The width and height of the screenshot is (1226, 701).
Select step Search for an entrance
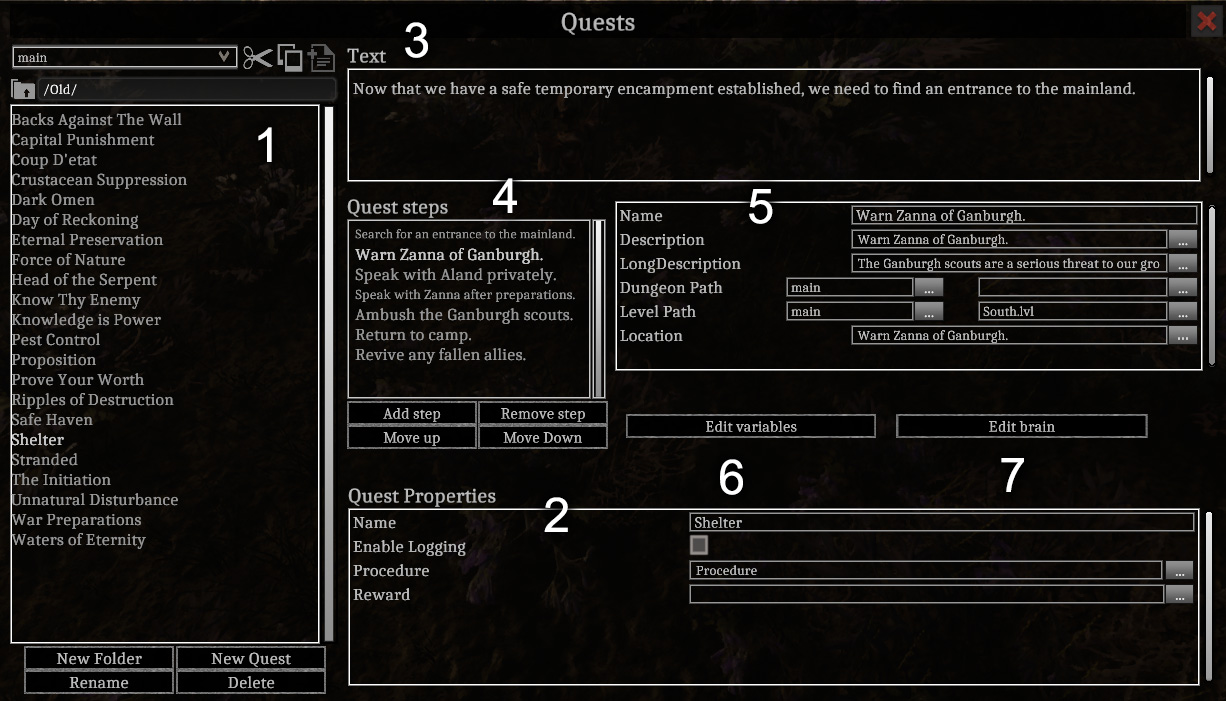click(x=465, y=234)
